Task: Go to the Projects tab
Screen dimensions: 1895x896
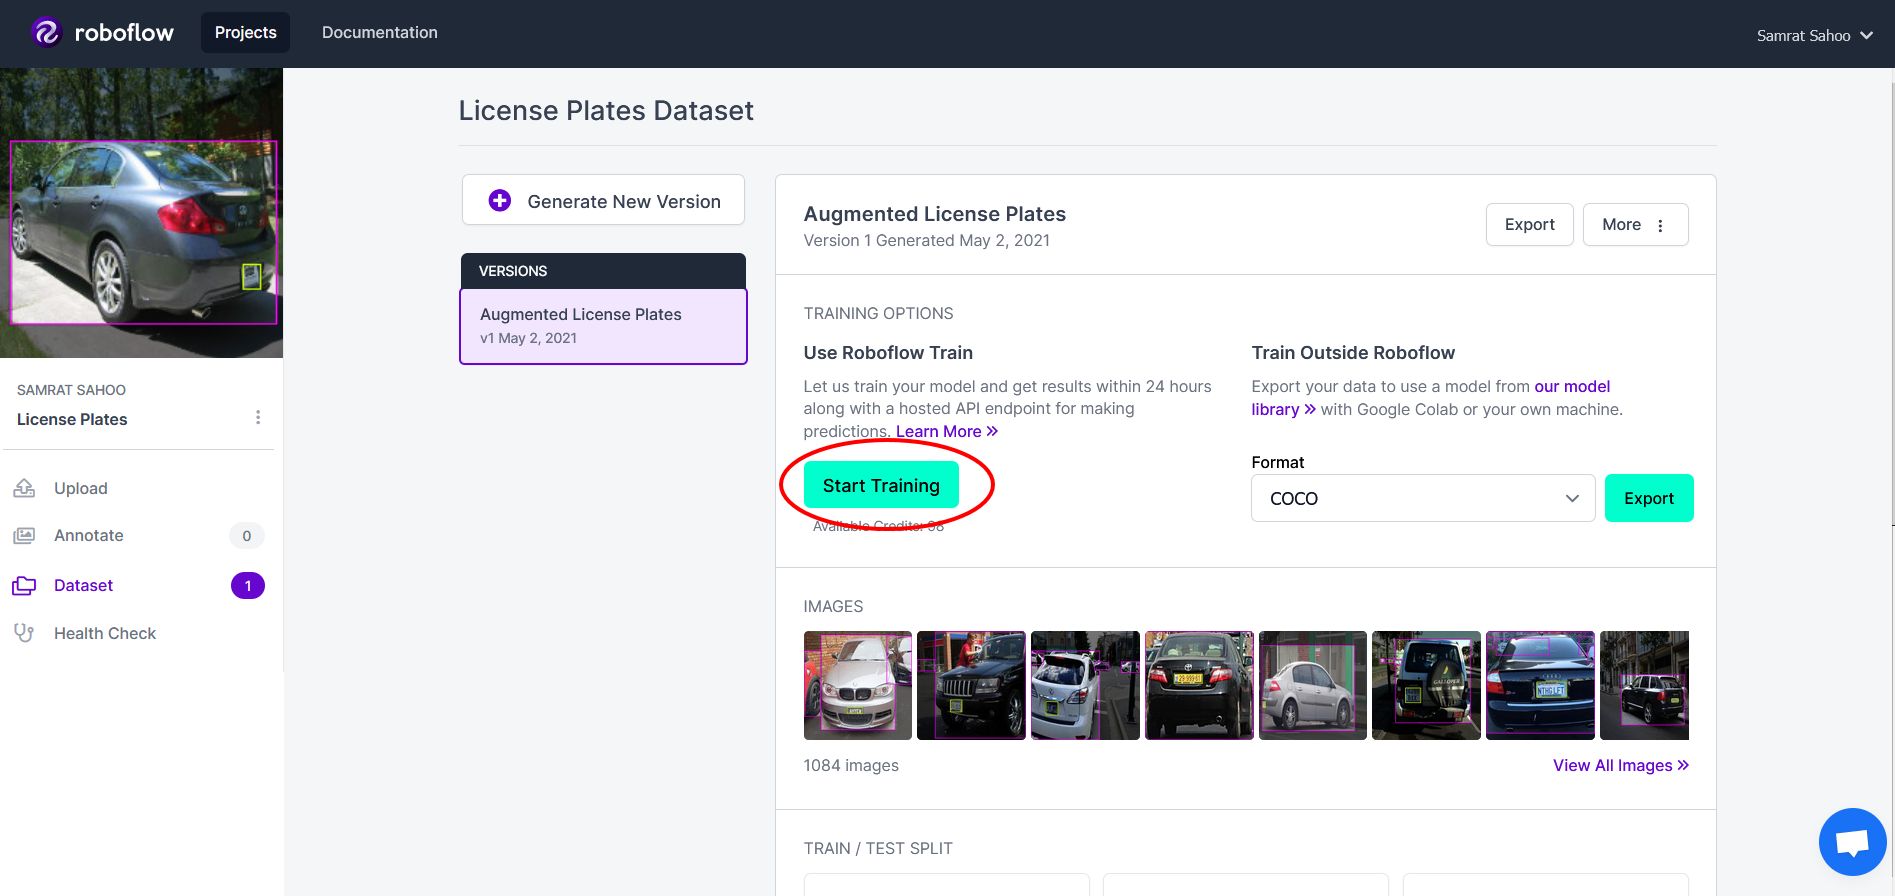Action: point(245,32)
